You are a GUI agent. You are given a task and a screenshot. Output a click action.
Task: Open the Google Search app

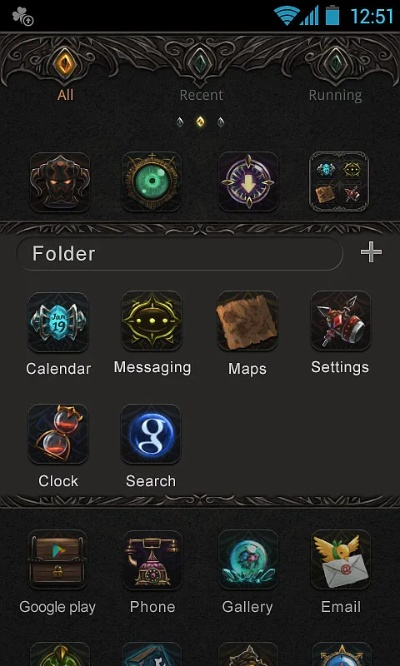[151, 434]
